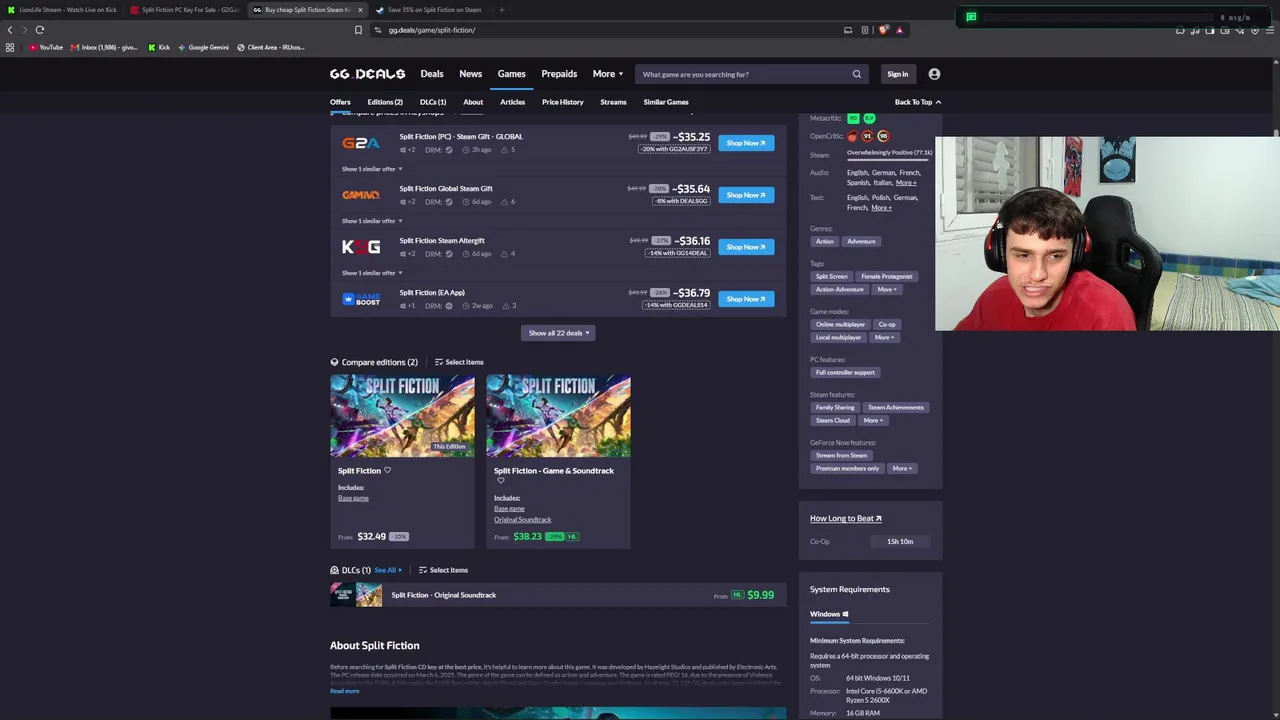
Task: Expand Show 1 similar offer under Kinguin
Action: click(372, 273)
